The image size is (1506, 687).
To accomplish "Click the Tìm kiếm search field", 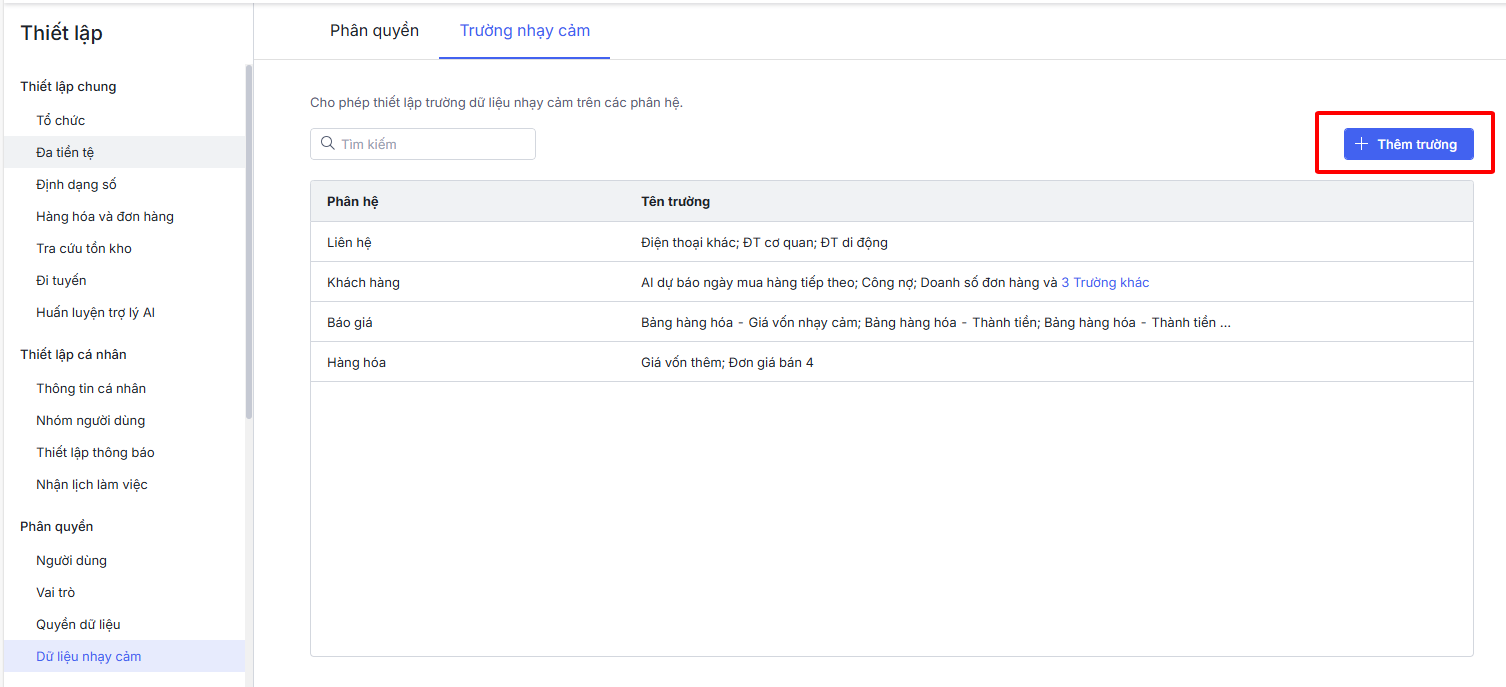I will click(432, 144).
